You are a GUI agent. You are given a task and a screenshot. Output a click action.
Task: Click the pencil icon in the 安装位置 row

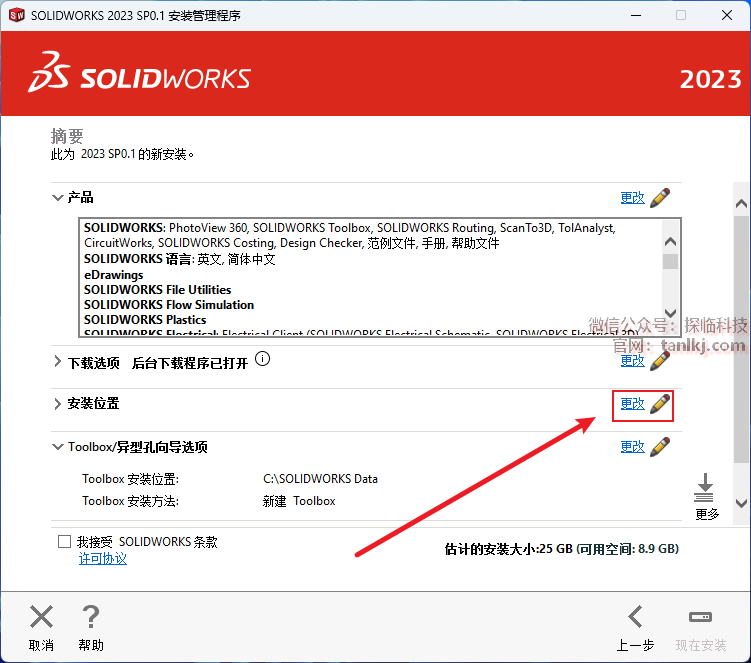(660, 404)
